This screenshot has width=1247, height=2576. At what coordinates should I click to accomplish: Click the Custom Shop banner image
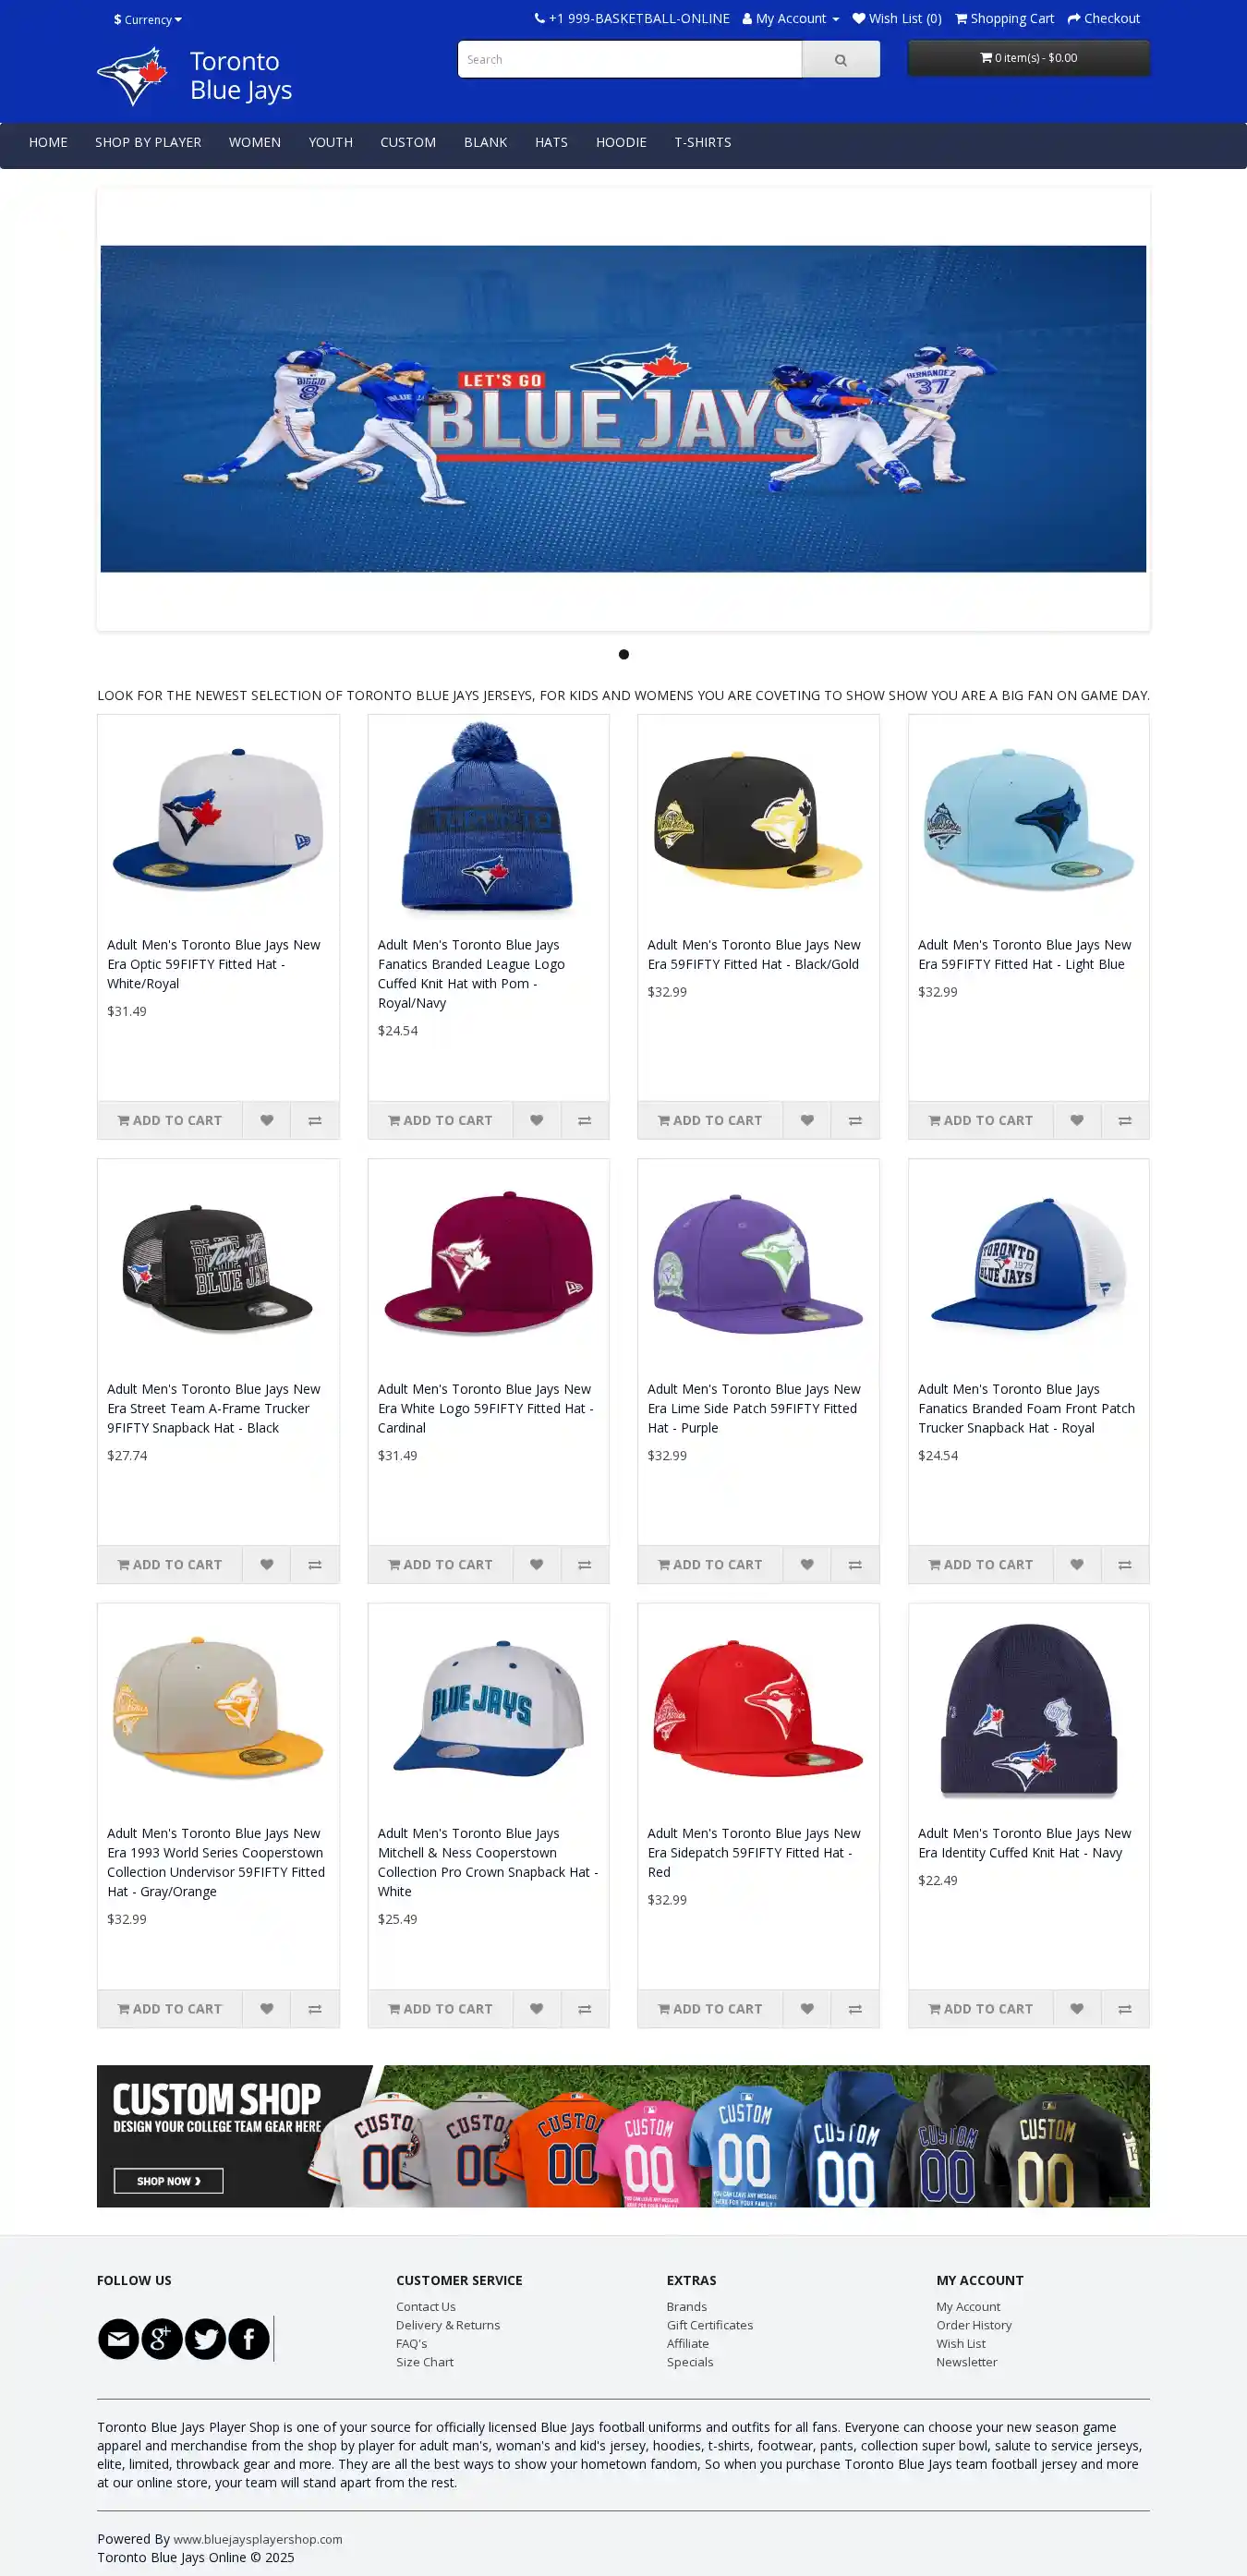coord(623,2135)
